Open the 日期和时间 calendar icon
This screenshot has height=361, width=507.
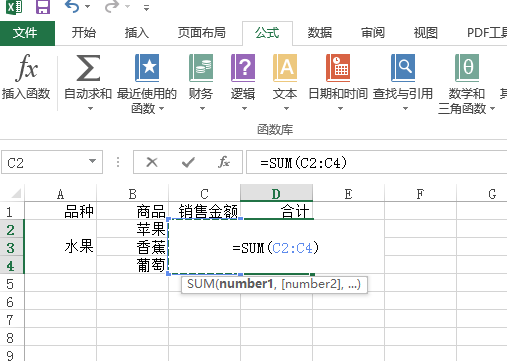(x=338, y=68)
